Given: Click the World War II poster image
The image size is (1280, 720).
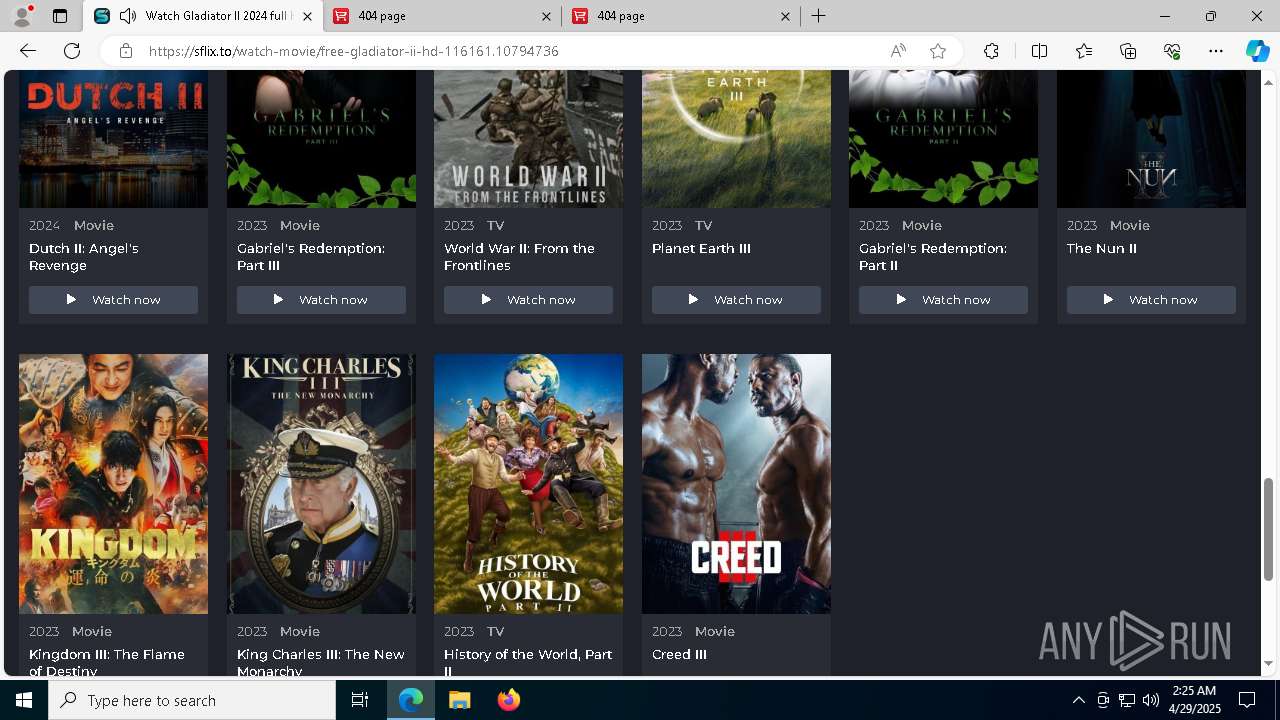Looking at the screenshot, I should pos(528,139).
